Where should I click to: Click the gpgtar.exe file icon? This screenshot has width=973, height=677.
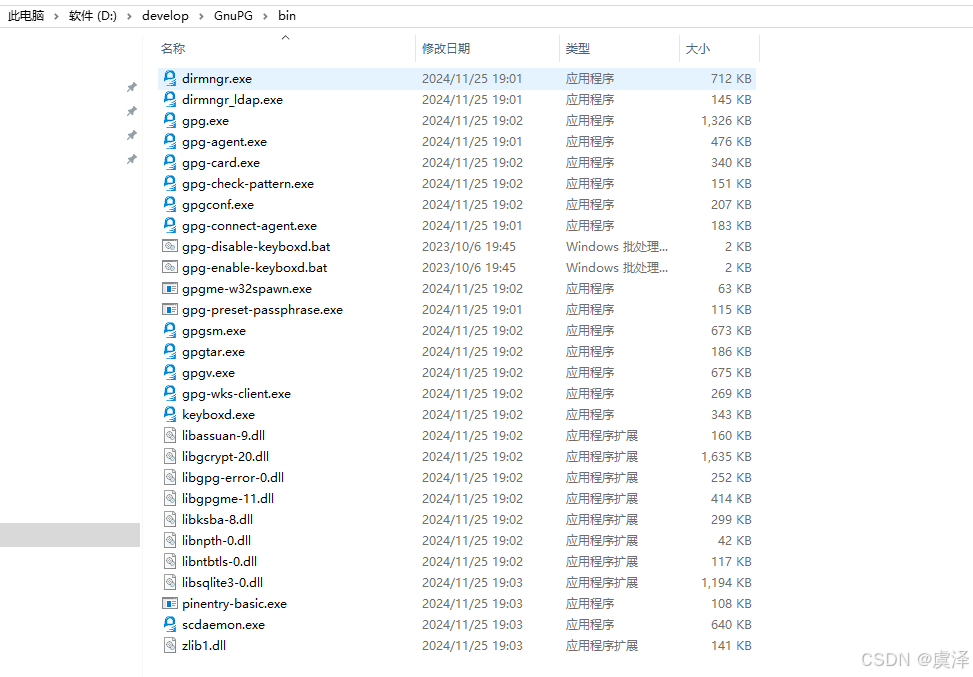click(x=169, y=351)
